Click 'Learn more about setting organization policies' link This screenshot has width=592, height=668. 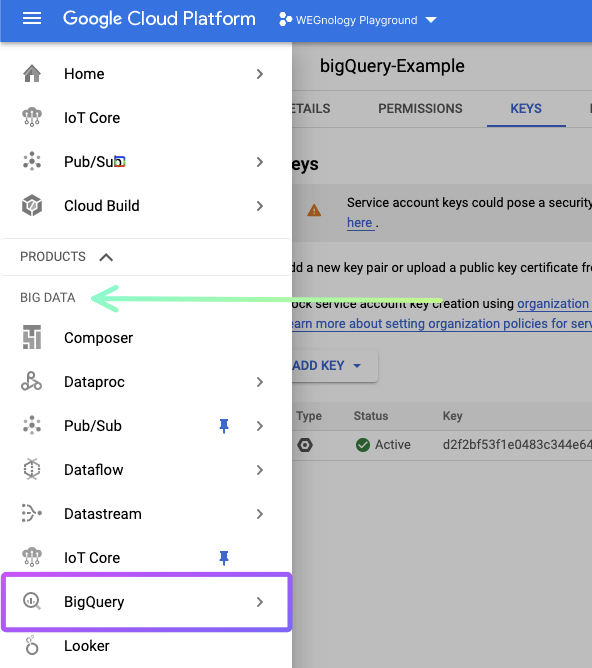pos(442,324)
